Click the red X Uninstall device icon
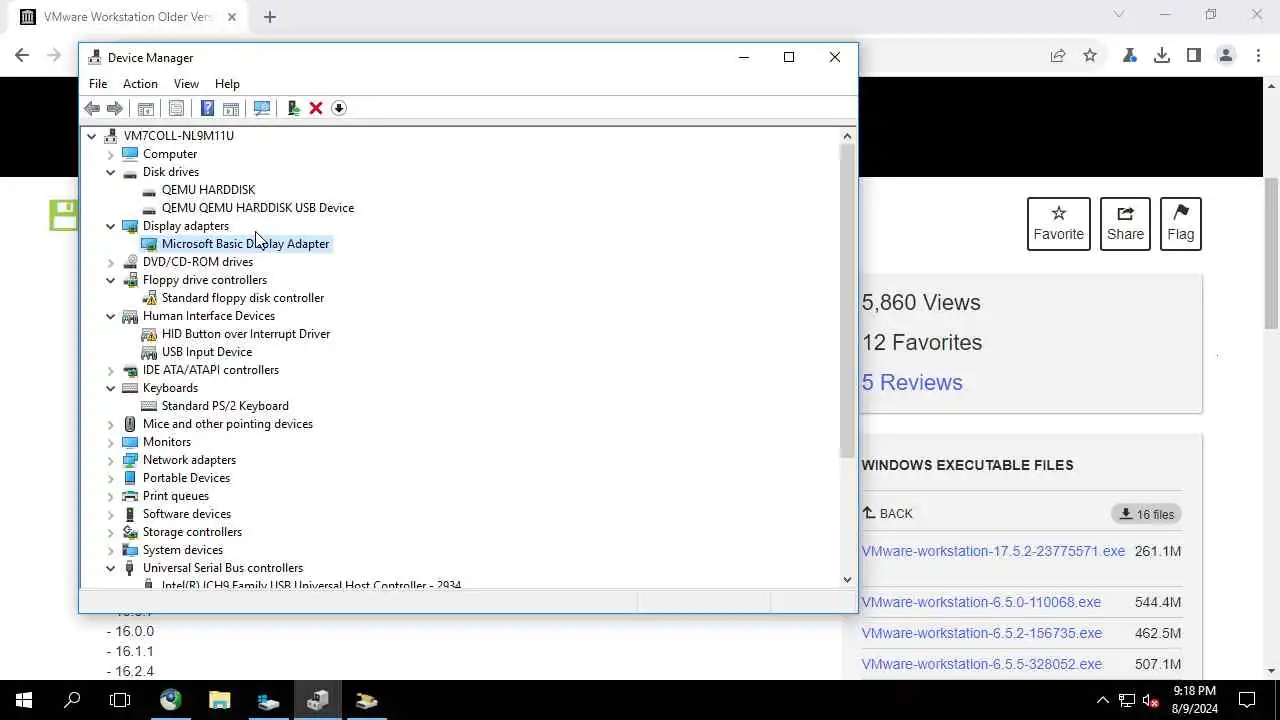Viewport: 1280px width, 720px height. point(316,108)
